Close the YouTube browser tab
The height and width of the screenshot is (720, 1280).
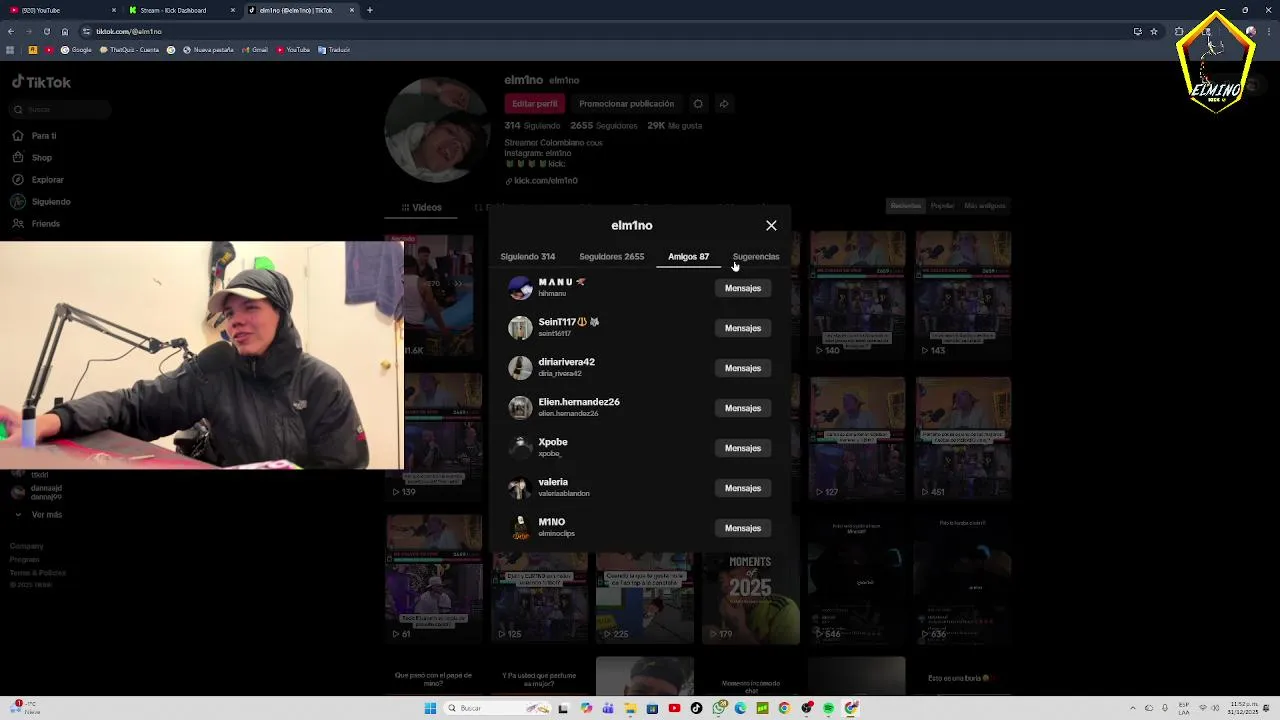click(114, 10)
